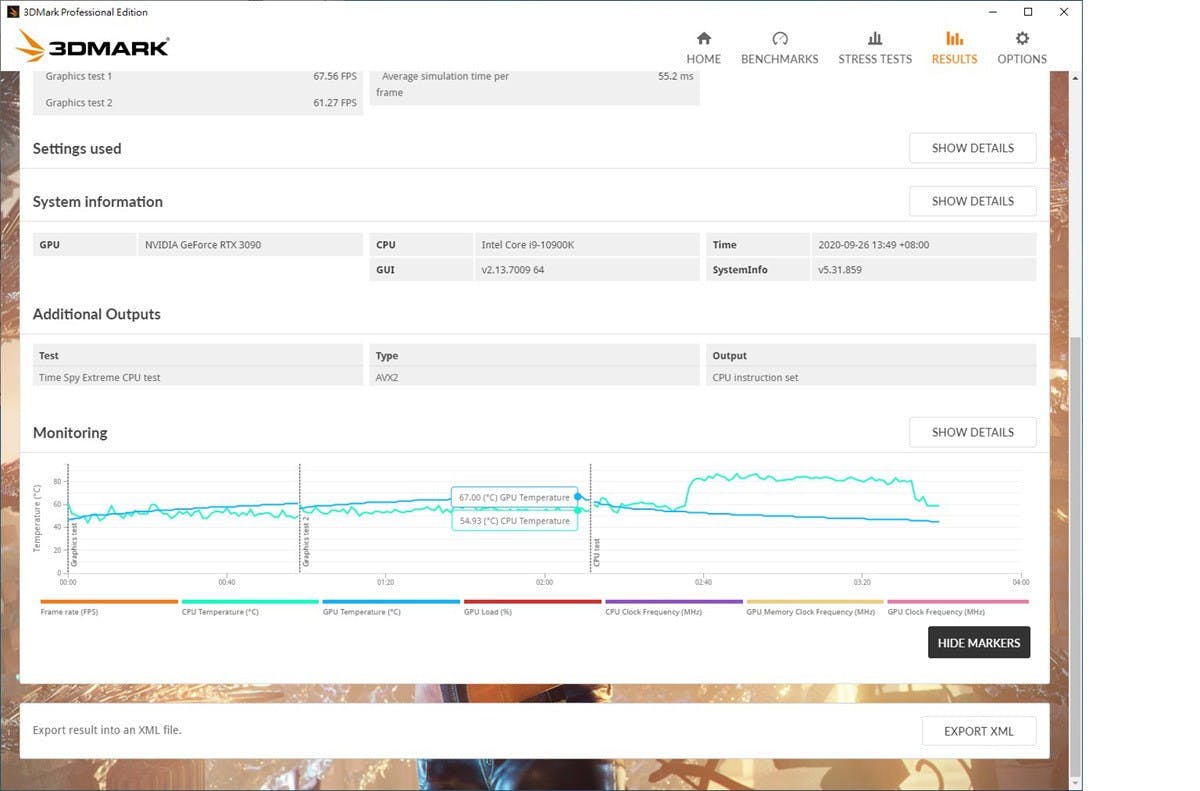This screenshot has width=1200, height=791.
Task: Click the Hide Markers button
Action: click(979, 643)
